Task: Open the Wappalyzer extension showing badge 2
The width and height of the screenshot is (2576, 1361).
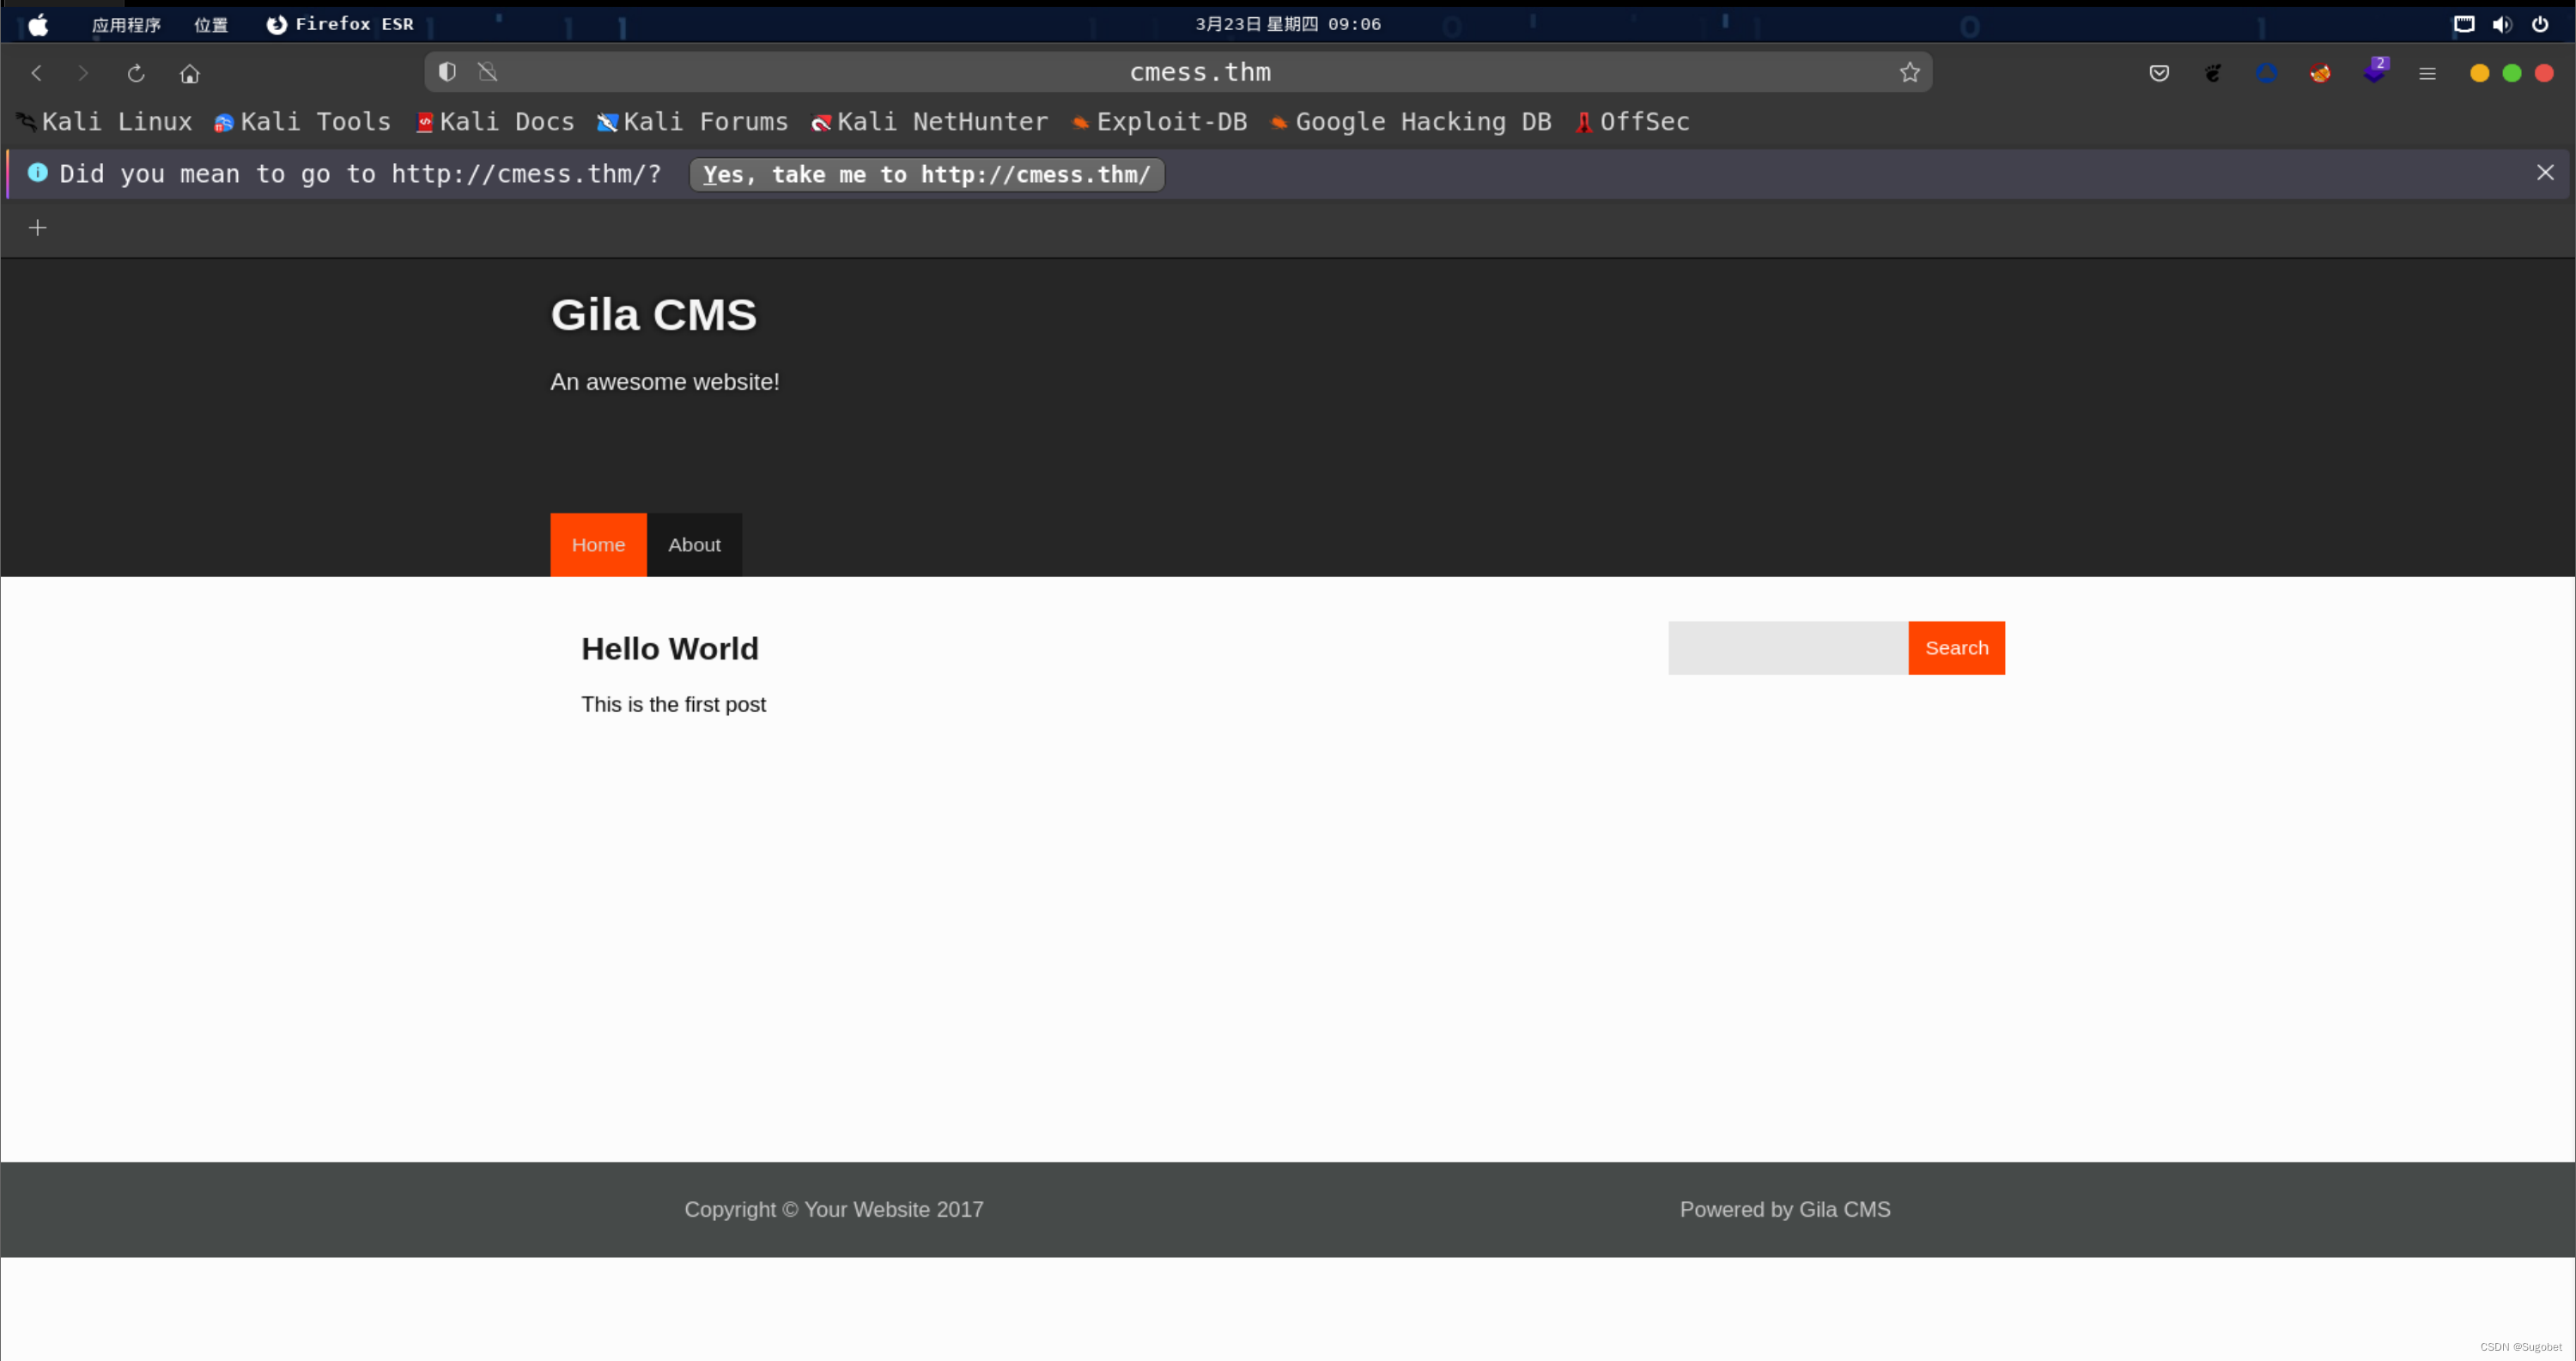Action: pyautogui.click(x=2377, y=72)
